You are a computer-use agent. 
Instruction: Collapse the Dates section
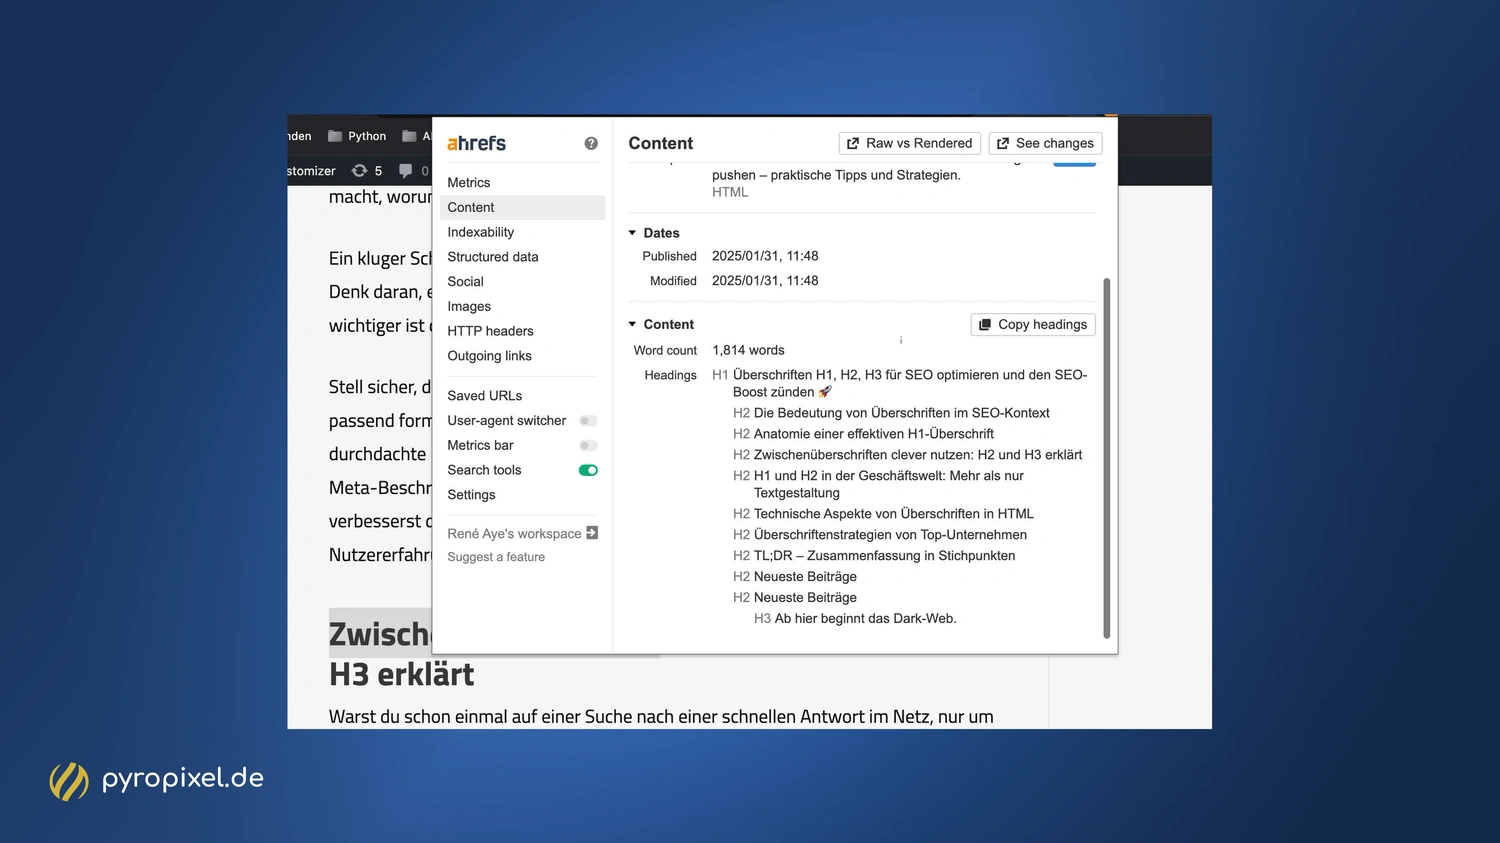pos(632,233)
